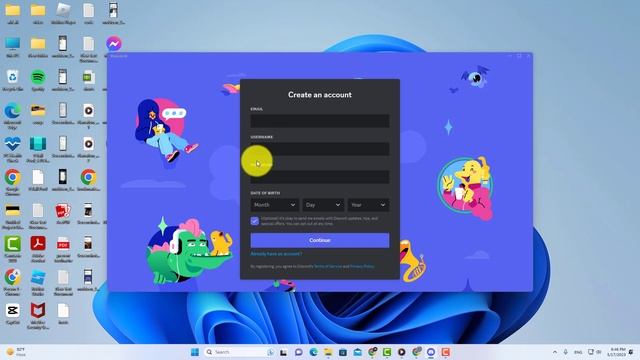Open Discord icon on taskbar
Screen dimensions: 640x360
pyautogui.click(x=431, y=352)
